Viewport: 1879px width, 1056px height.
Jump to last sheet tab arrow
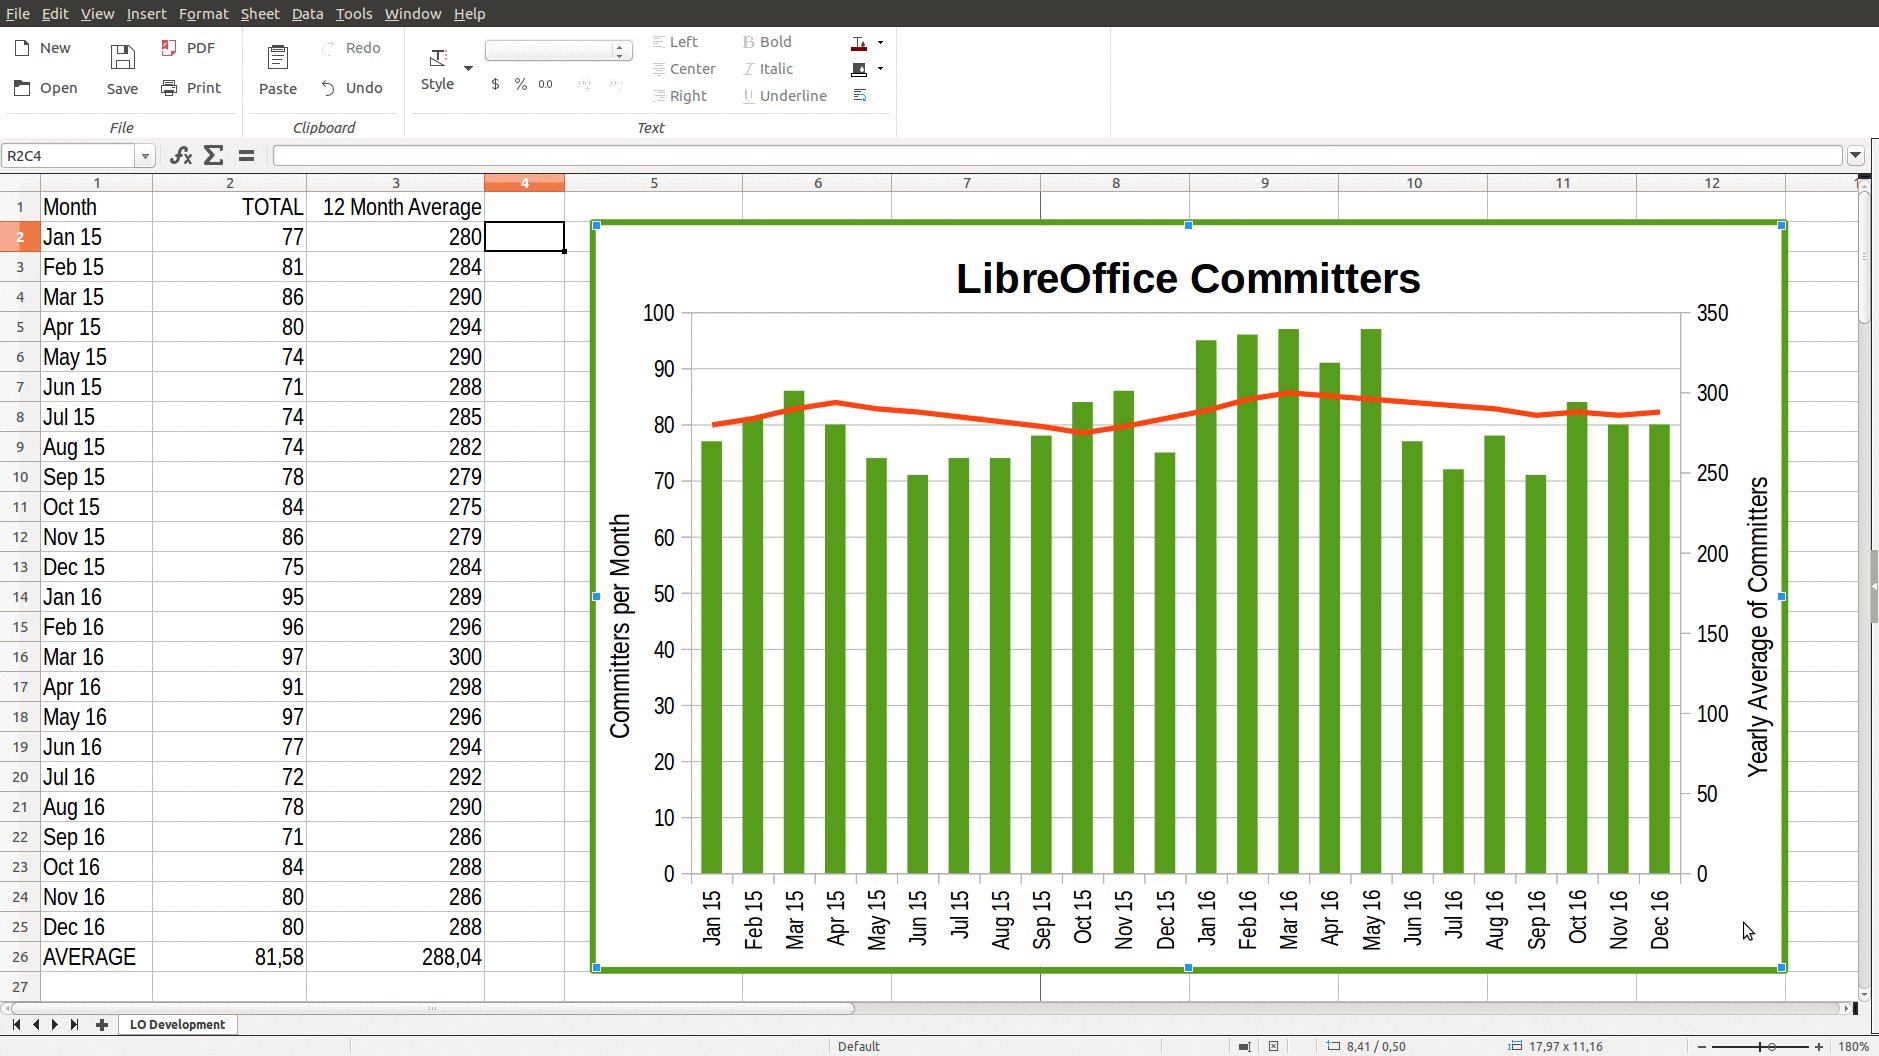pyautogui.click(x=74, y=1024)
